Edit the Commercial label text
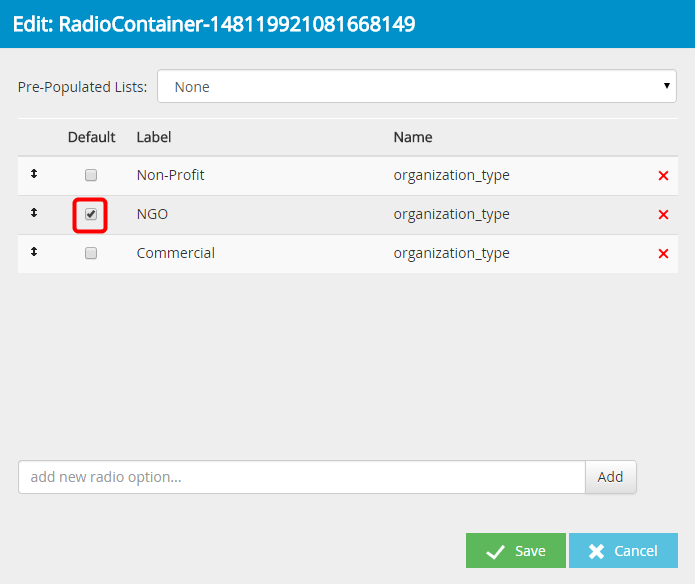The height and width of the screenshot is (584, 695). pyautogui.click(x=175, y=253)
